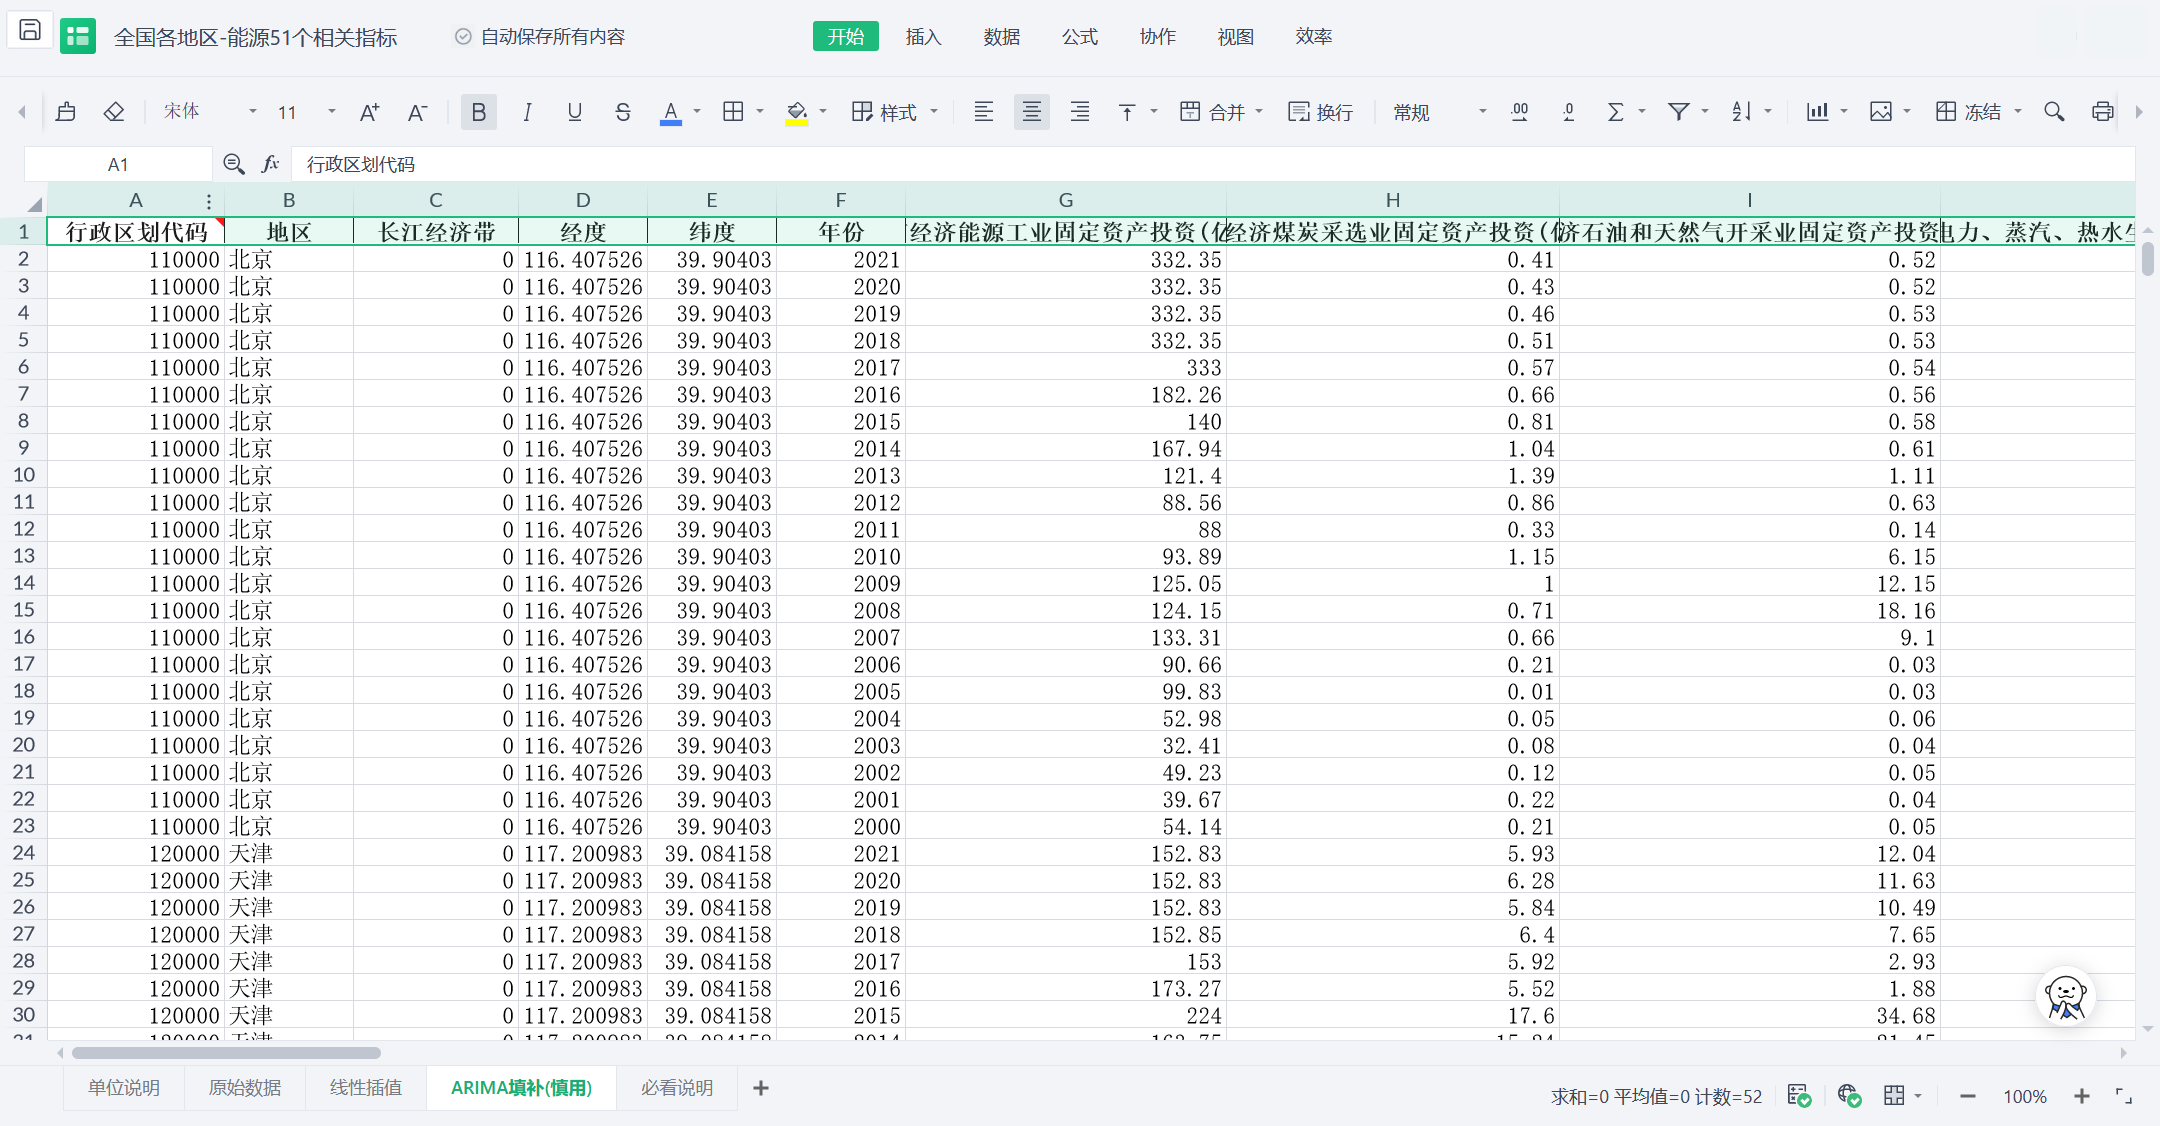Click the cell name box A1
2160x1126 pixels.
118,165
